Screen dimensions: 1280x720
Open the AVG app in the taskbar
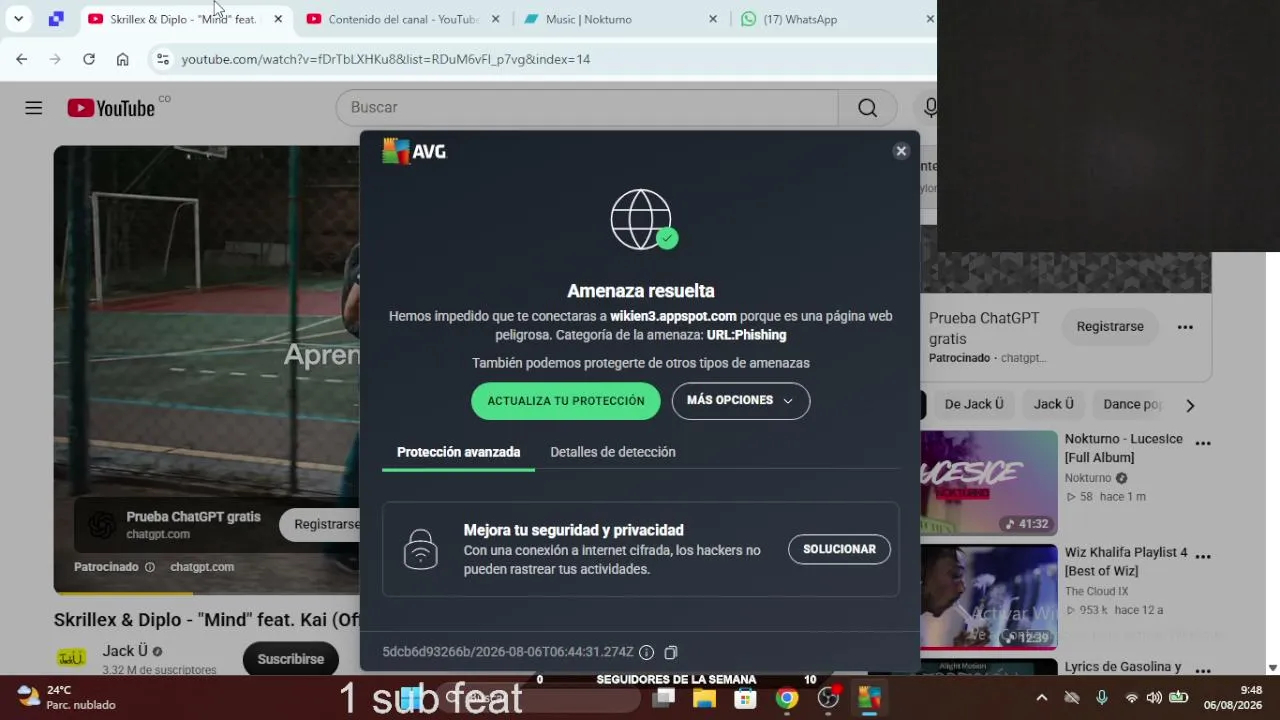(x=869, y=698)
